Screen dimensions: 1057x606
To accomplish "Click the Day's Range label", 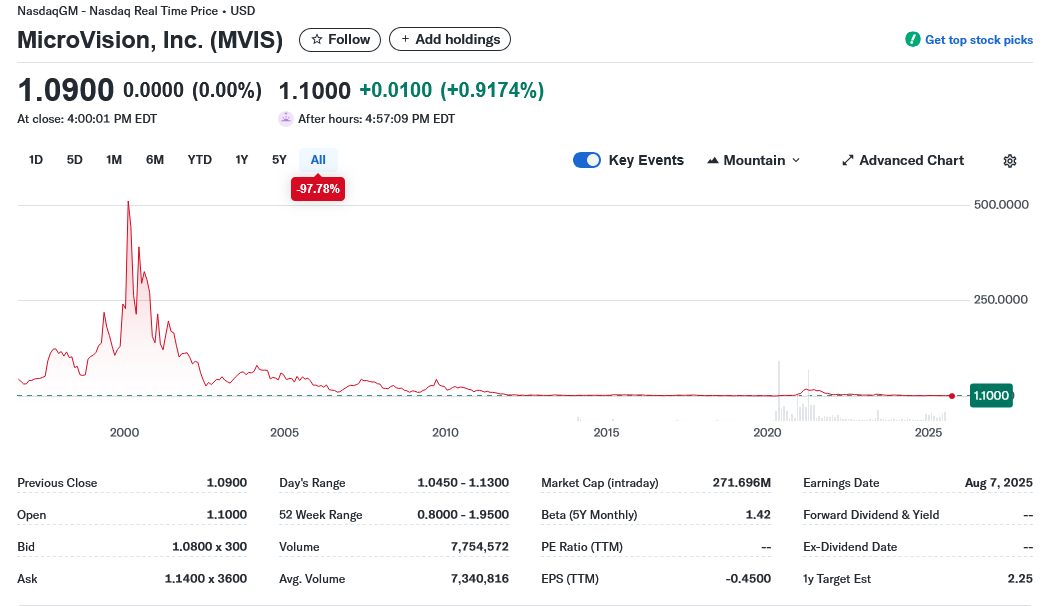I will click(x=312, y=483).
